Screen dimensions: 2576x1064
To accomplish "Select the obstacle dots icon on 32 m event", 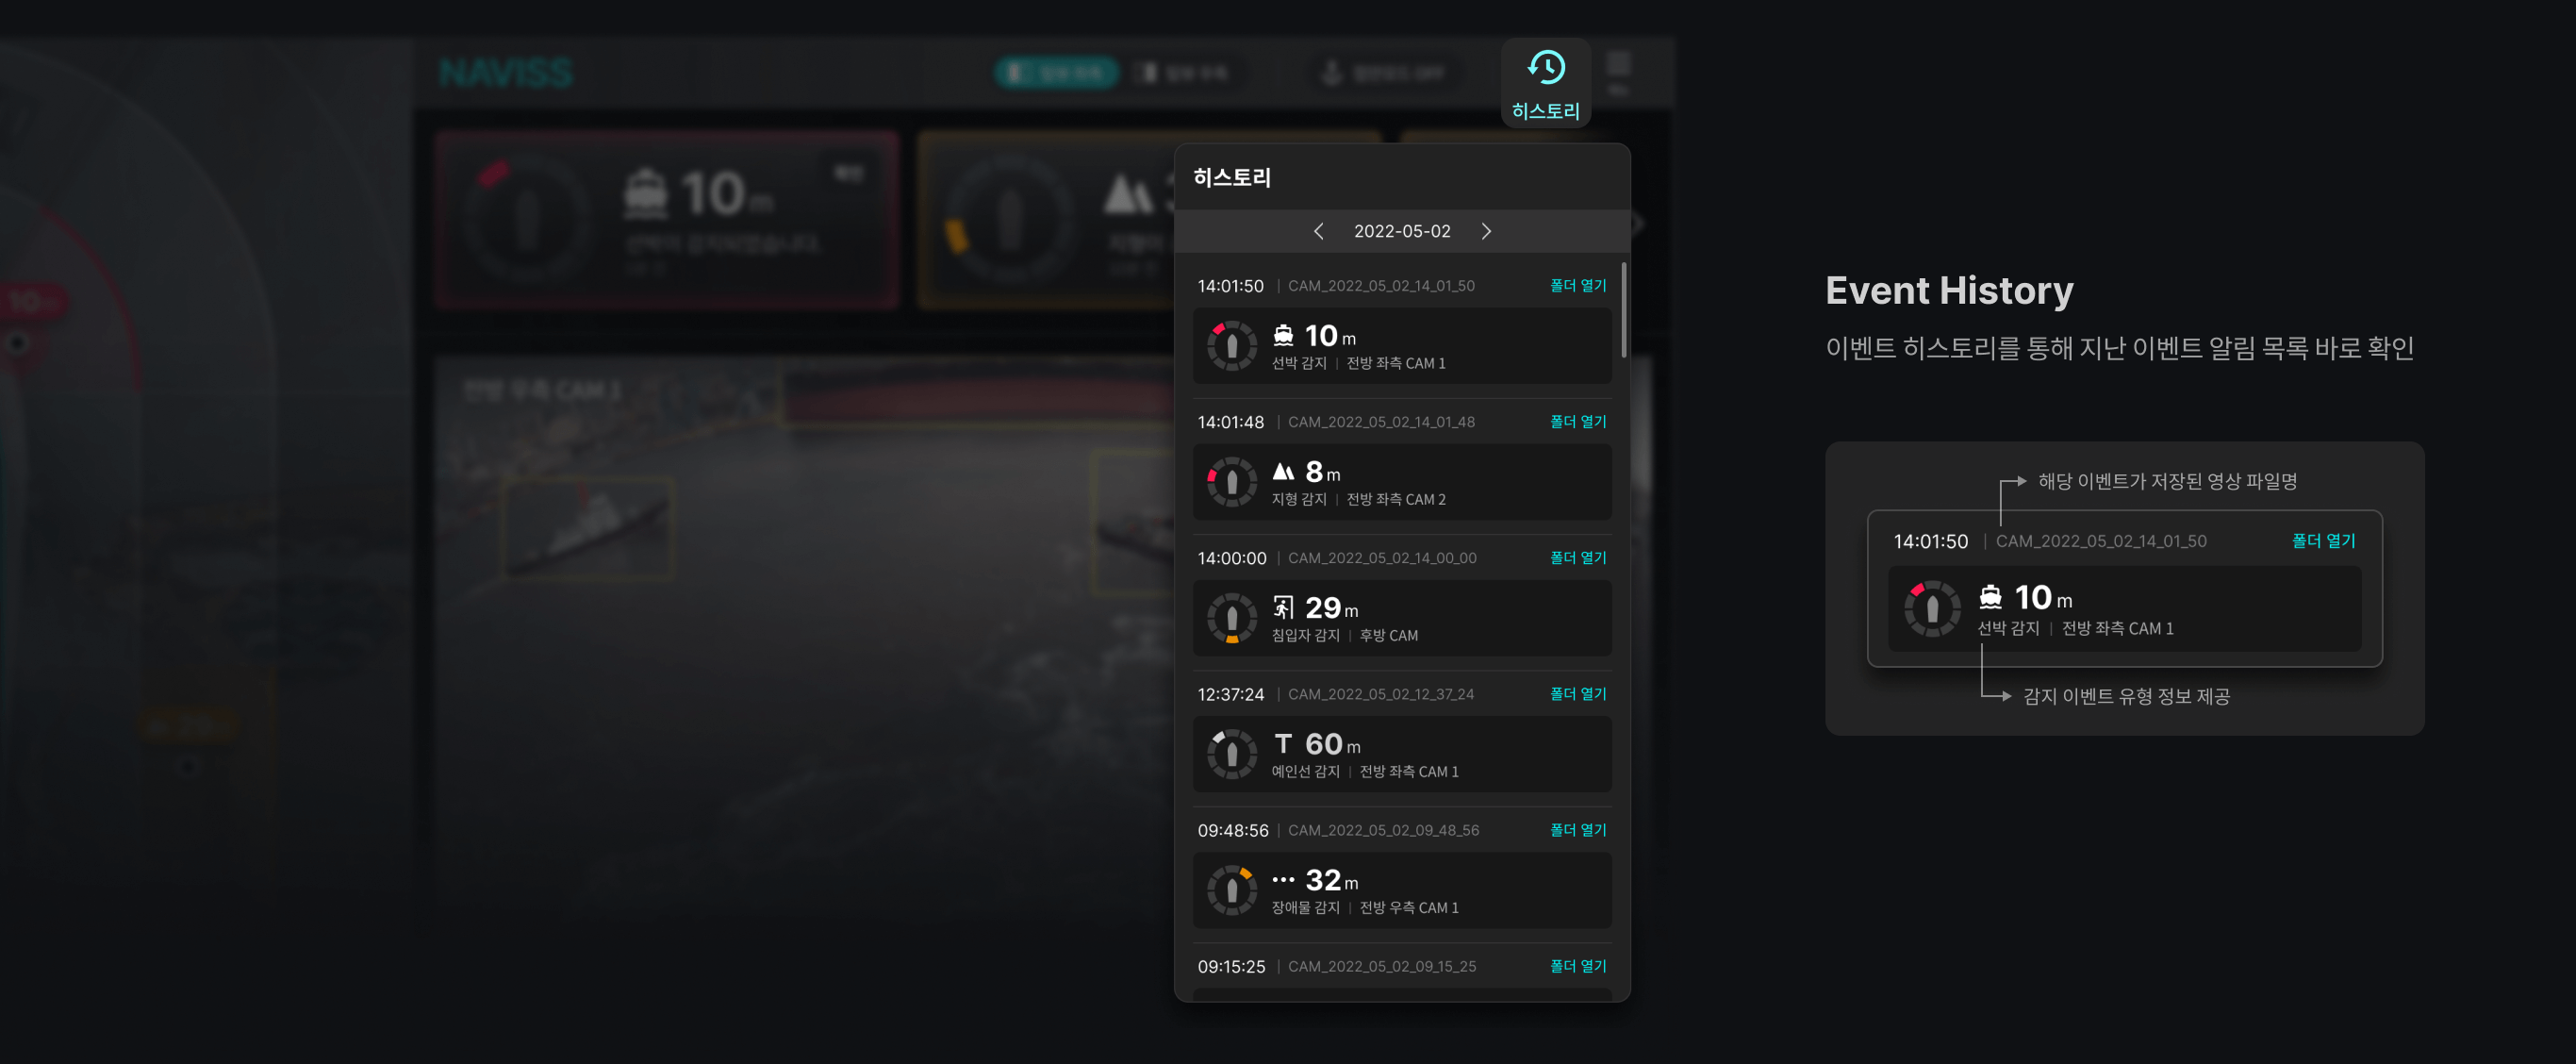I will click(x=1283, y=880).
